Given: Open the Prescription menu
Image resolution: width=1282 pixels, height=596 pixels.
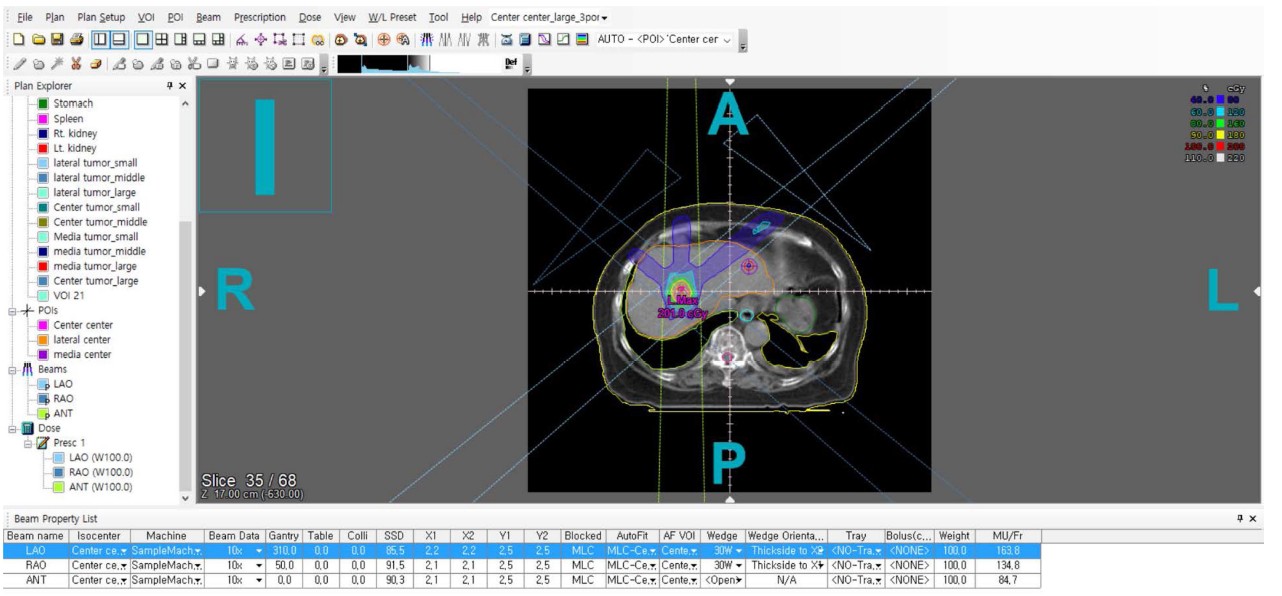Looking at the screenshot, I should pyautogui.click(x=259, y=18).
